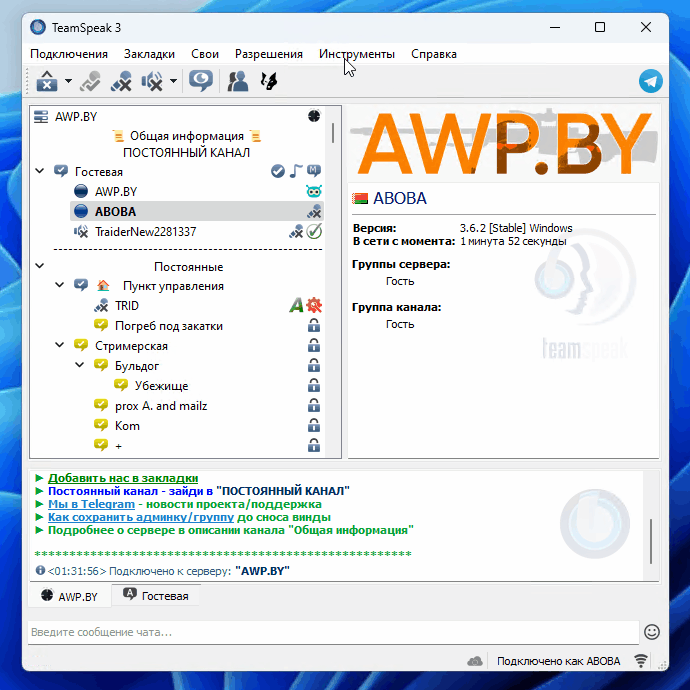Select user TRID in Пункт управления
The width and height of the screenshot is (690, 690).
[127, 306]
